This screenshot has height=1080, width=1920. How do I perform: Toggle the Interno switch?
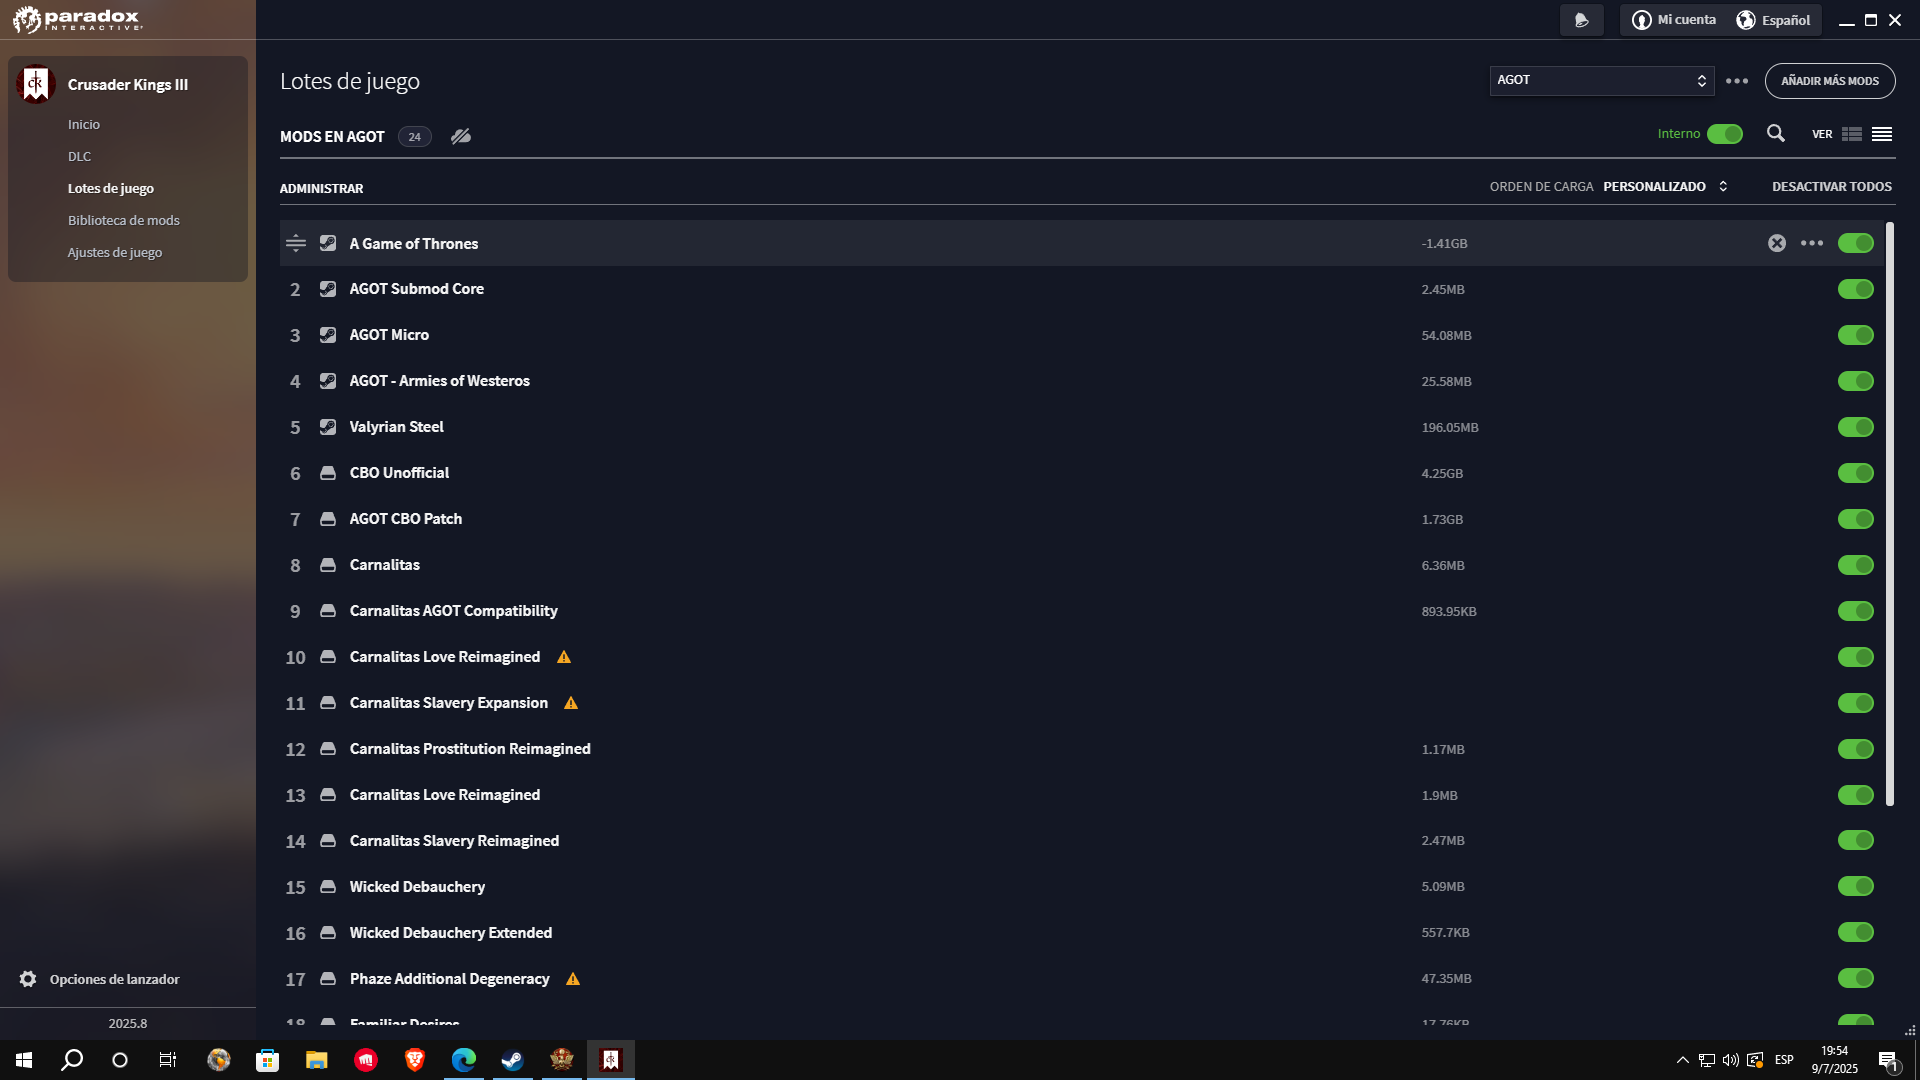click(1725, 134)
